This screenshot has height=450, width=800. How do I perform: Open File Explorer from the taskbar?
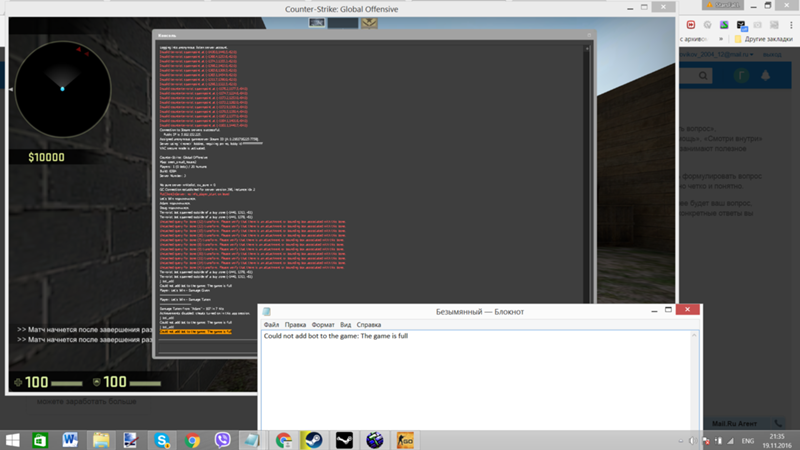[101, 440]
